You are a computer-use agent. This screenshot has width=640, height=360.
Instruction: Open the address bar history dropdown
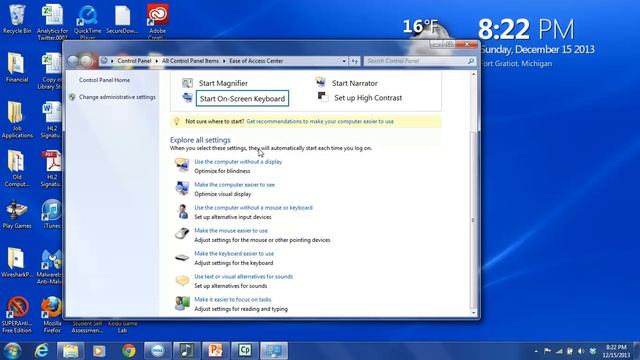click(344, 61)
